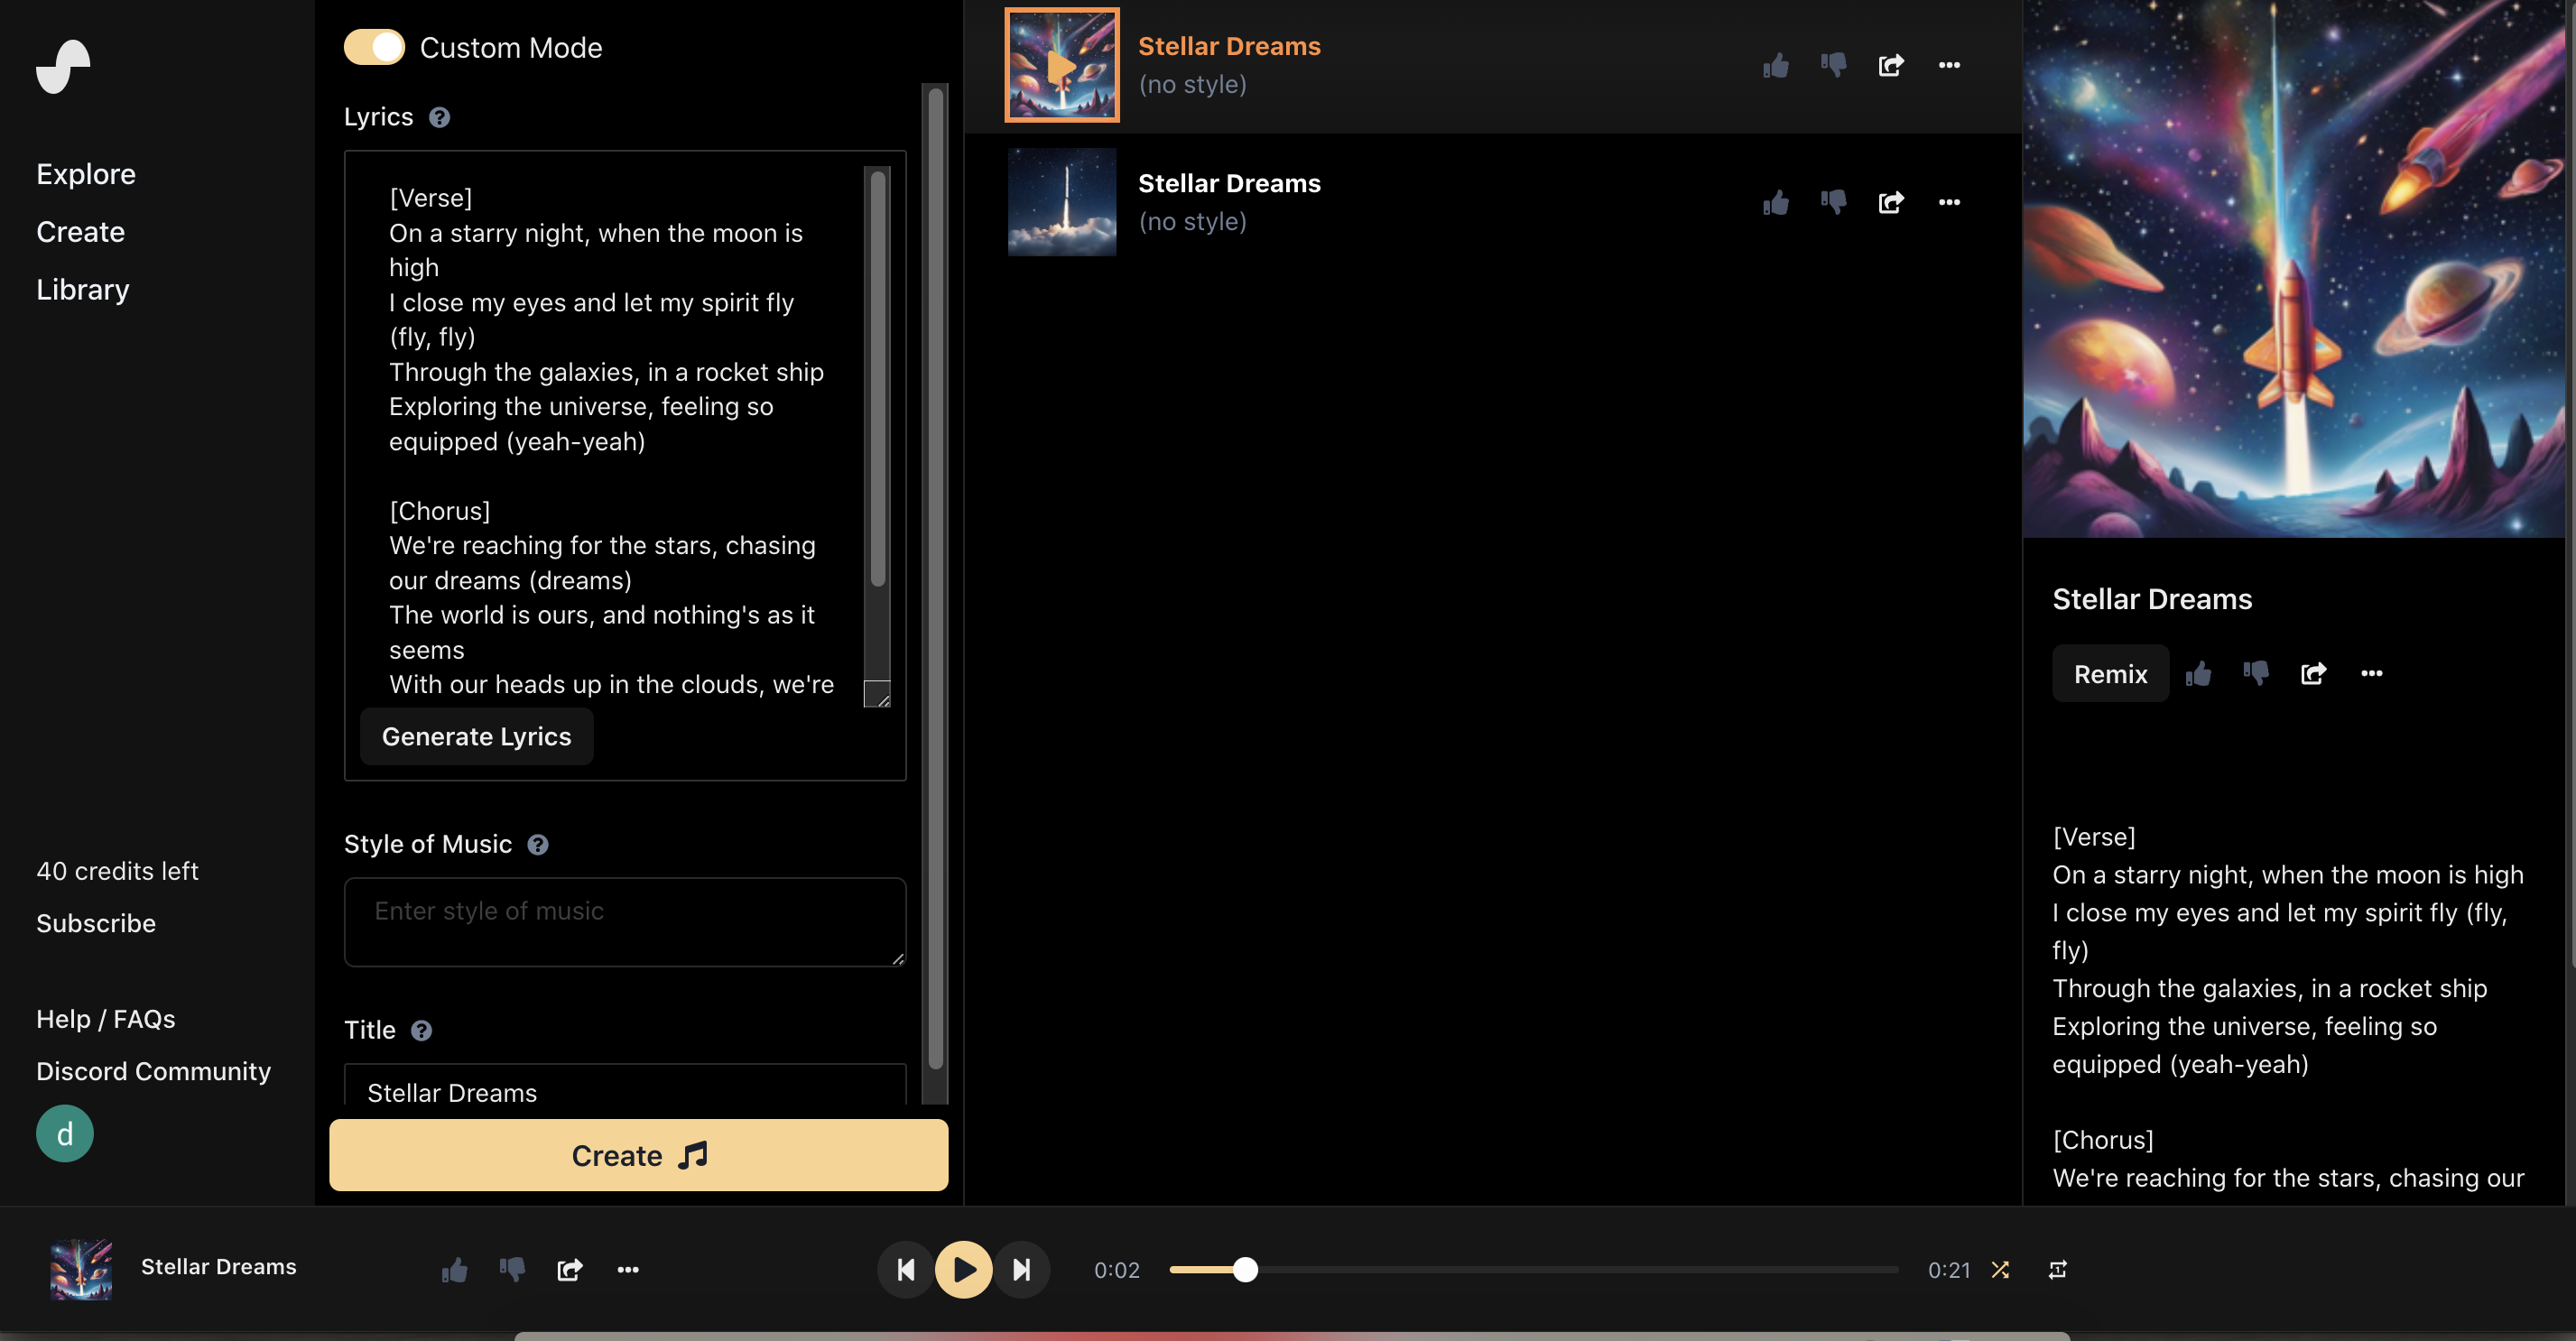Share the first Stellar Dreams song in list
The width and height of the screenshot is (2576, 1341).
coord(1891,66)
